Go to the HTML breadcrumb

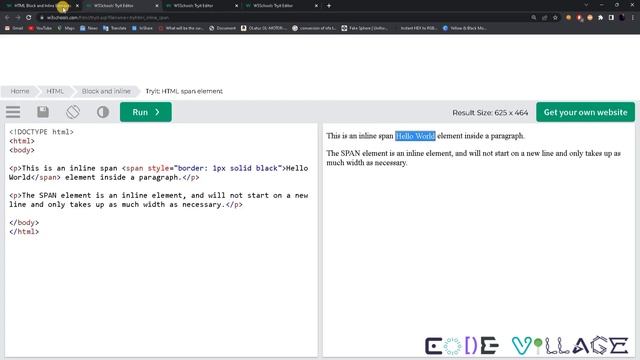pyautogui.click(x=55, y=91)
